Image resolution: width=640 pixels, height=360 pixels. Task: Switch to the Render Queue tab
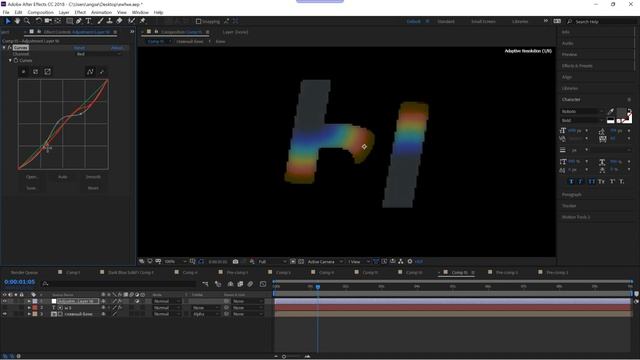click(24, 272)
